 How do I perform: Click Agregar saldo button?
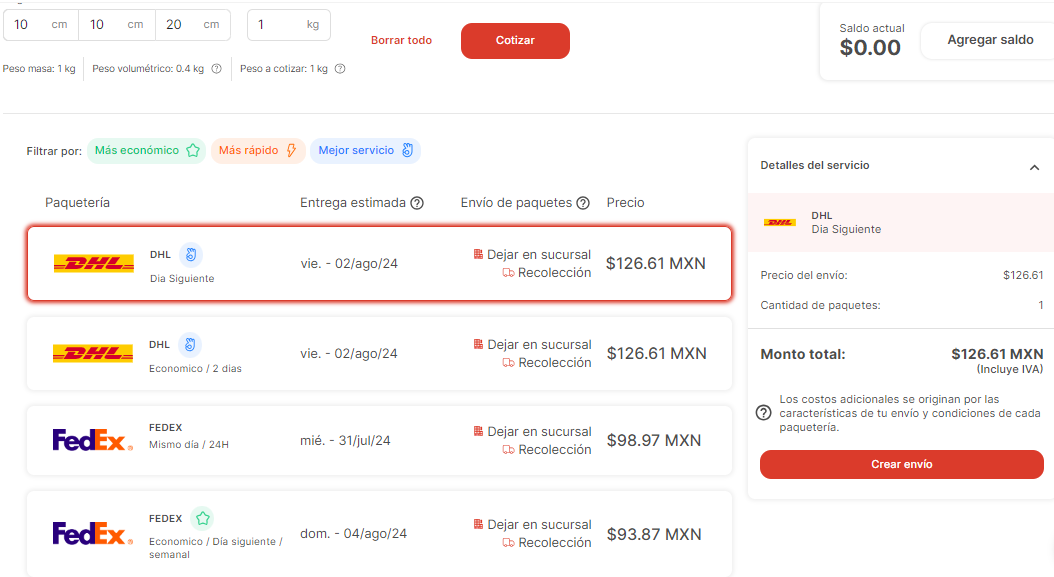pos(989,40)
